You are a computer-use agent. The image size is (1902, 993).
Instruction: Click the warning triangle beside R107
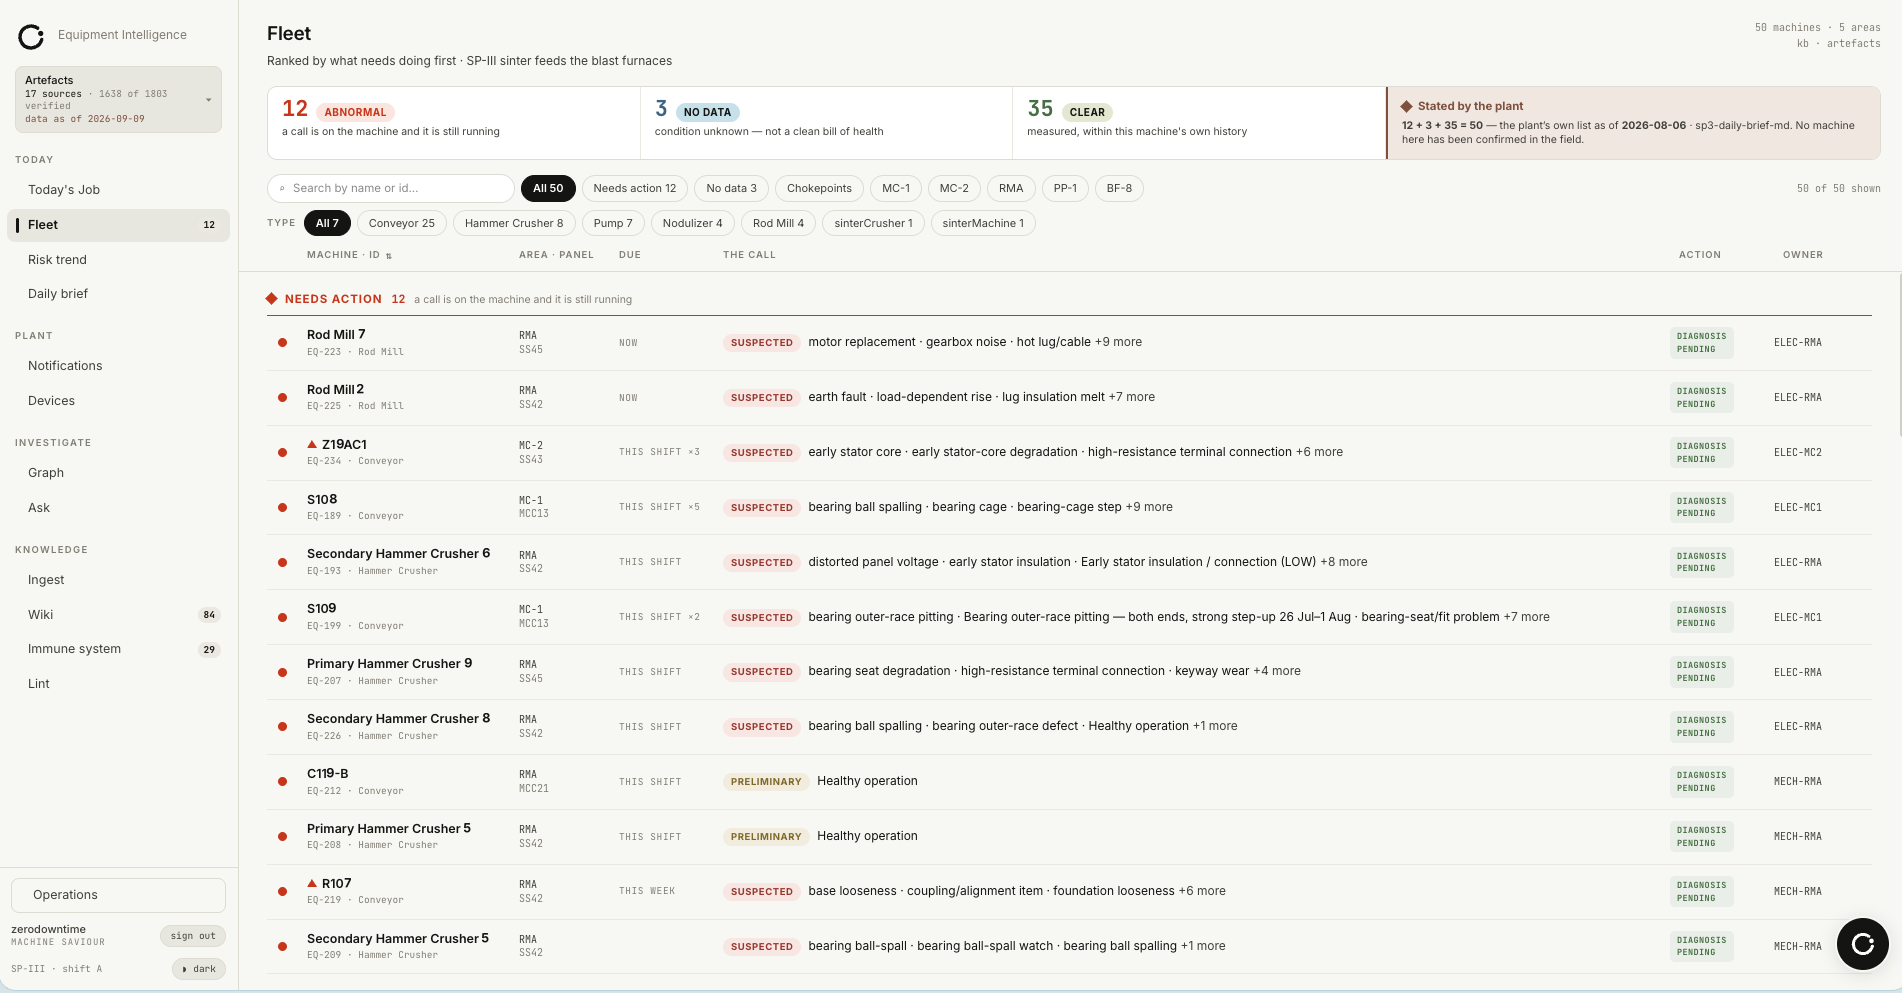click(312, 883)
